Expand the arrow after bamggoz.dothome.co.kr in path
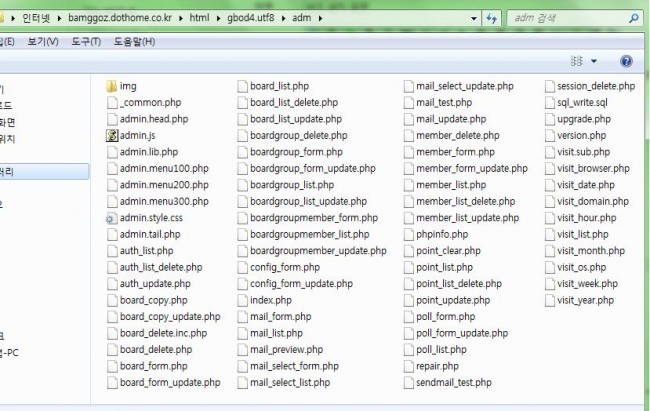 181,18
